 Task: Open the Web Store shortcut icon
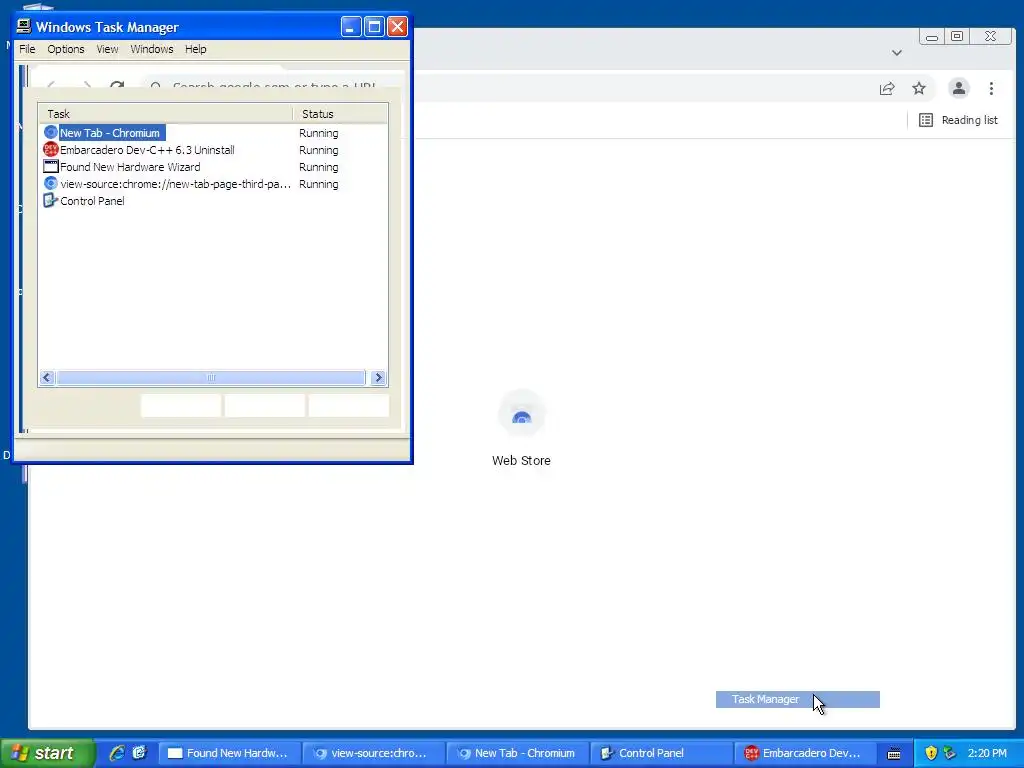[521, 414]
